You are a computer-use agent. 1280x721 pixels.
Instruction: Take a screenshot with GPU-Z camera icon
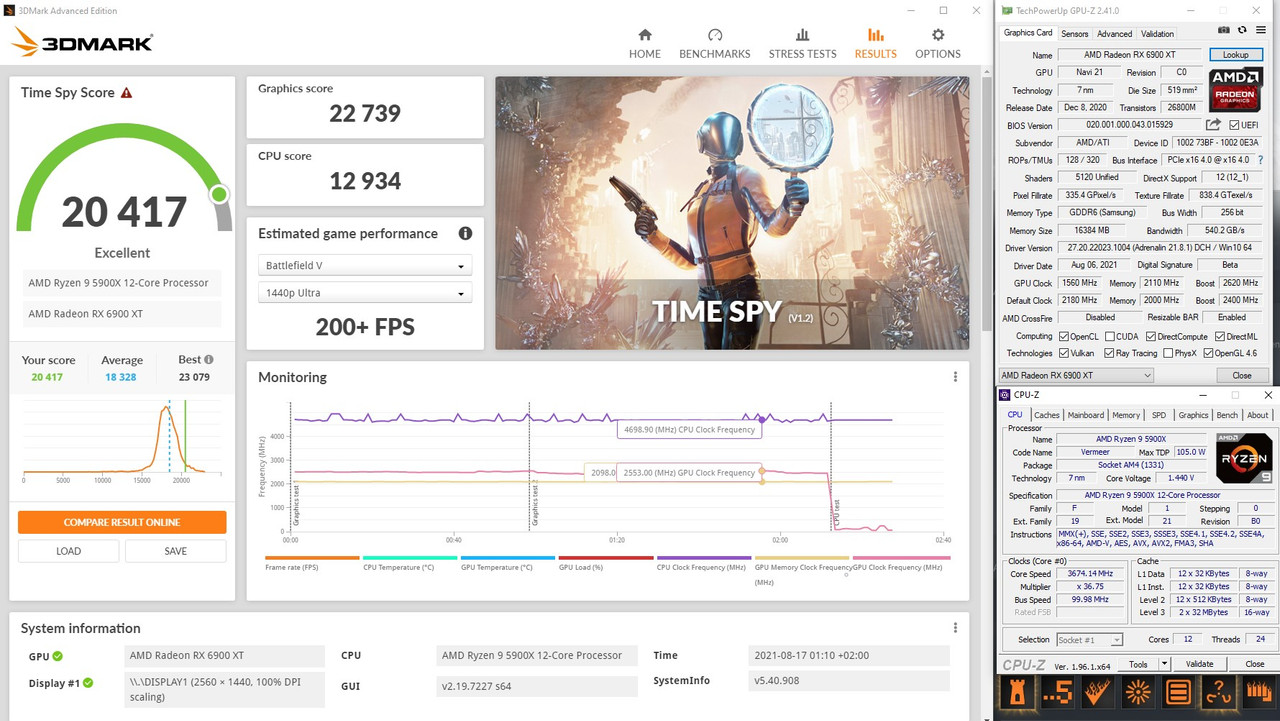[x=1223, y=32]
